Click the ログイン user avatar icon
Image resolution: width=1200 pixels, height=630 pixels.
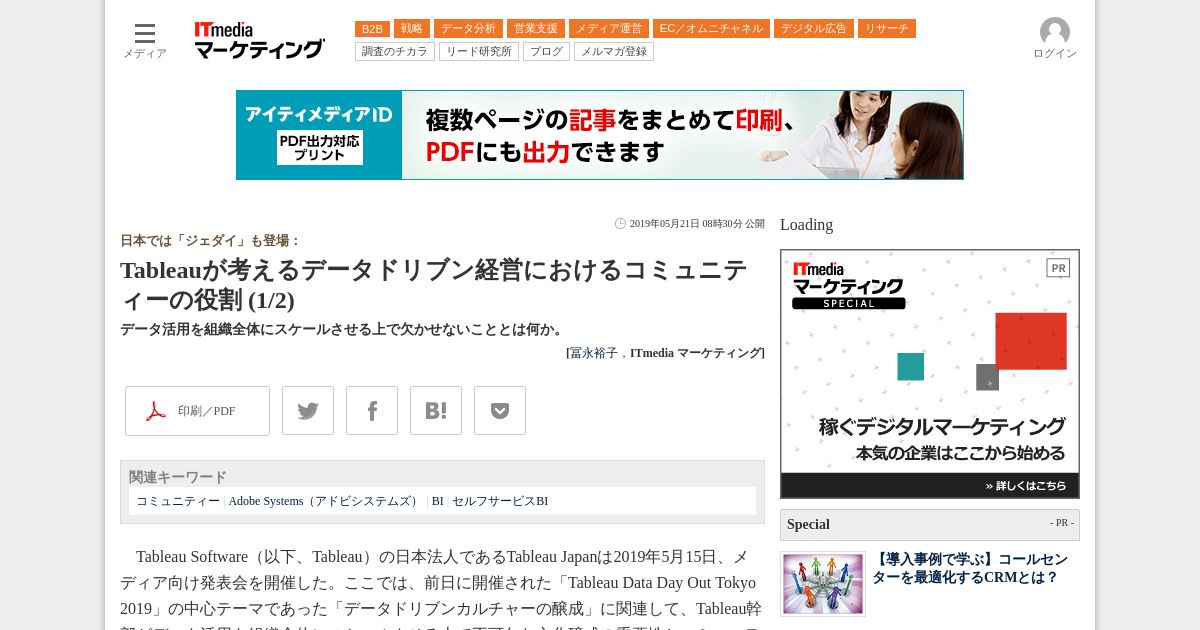pyautogui.click(x=1055, y=32)
